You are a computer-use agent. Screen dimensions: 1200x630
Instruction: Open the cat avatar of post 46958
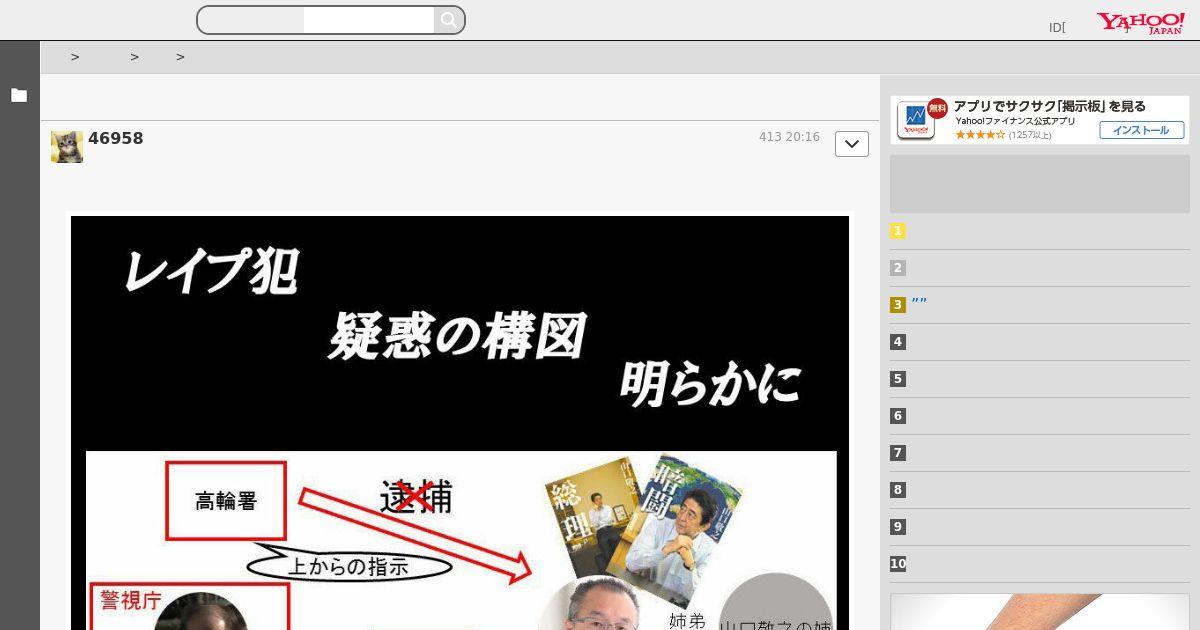click(x=67, y=146)
